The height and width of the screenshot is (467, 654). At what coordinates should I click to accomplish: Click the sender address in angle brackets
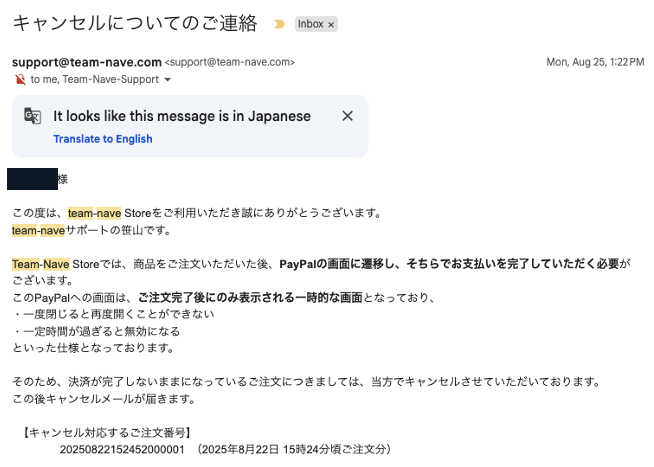click(229, 62)
